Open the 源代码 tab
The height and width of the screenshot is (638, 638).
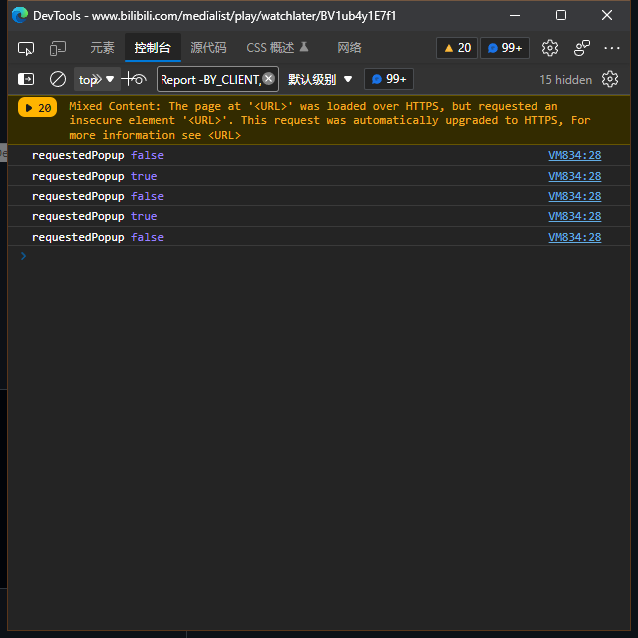click(208, 48)
